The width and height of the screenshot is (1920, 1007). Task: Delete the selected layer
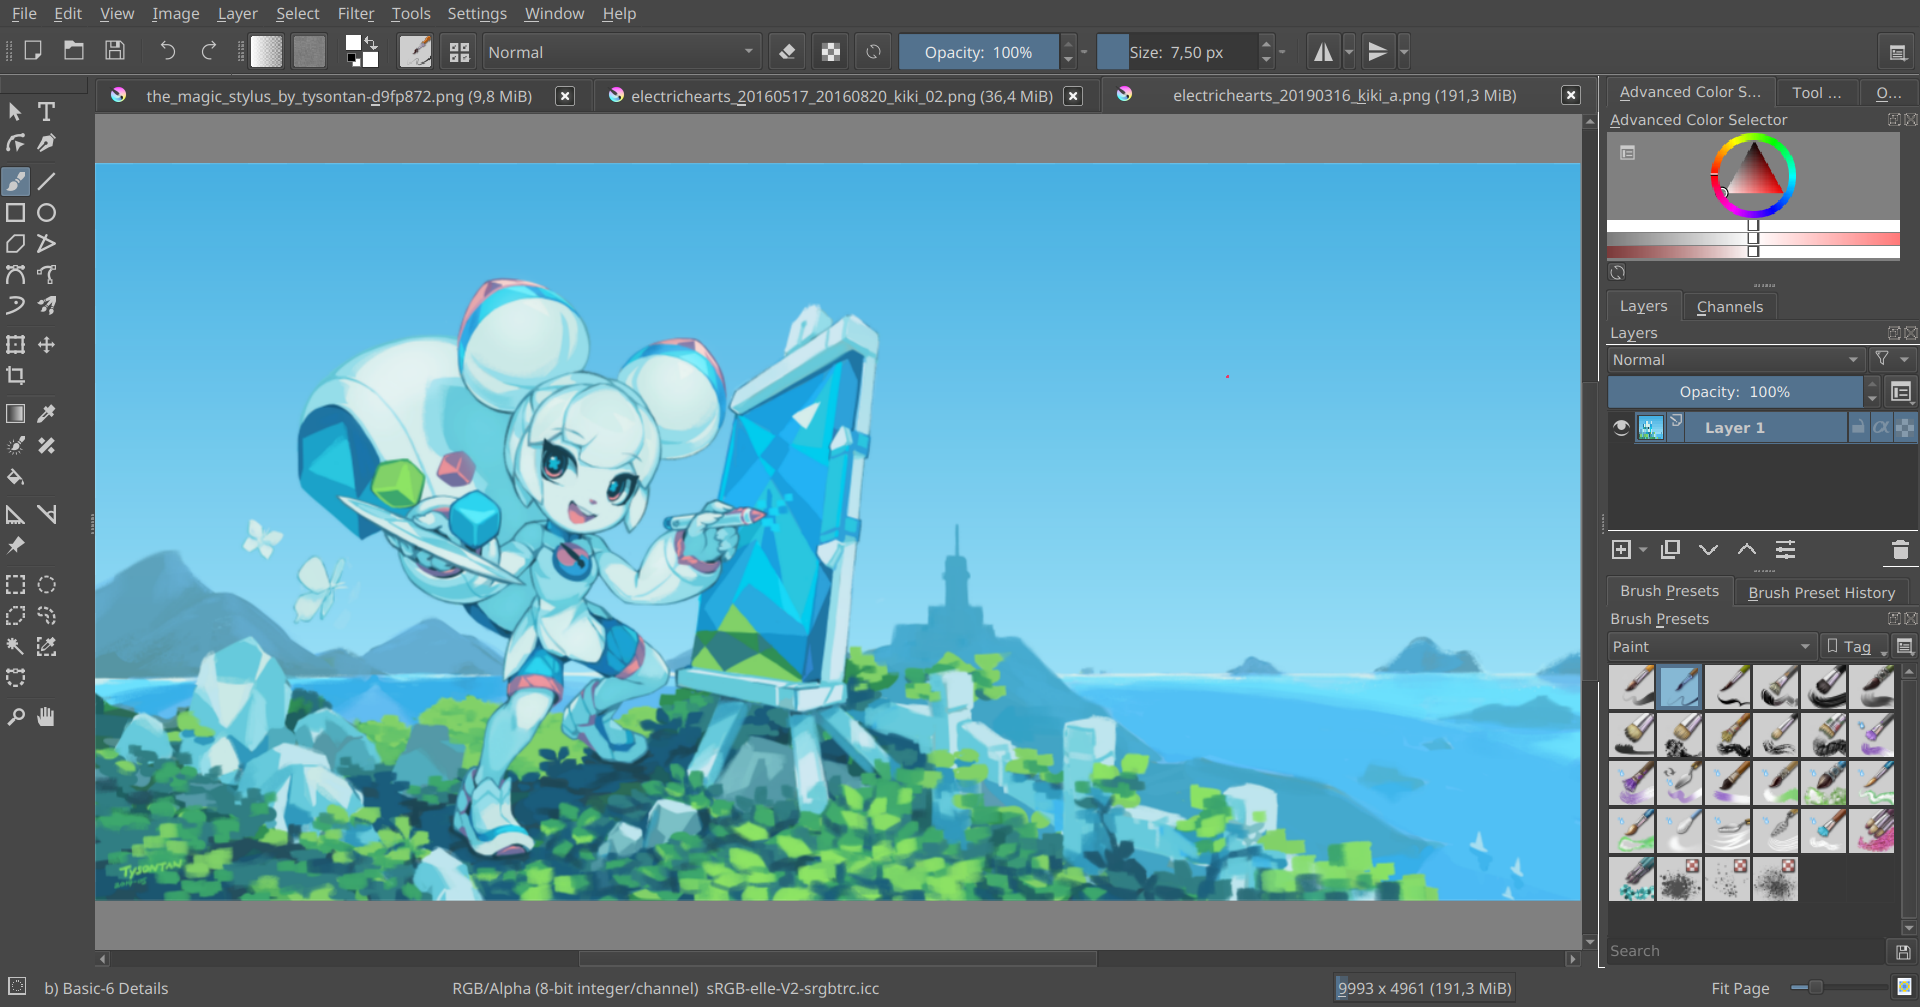pyautogui.click(x=1898, y=549)
